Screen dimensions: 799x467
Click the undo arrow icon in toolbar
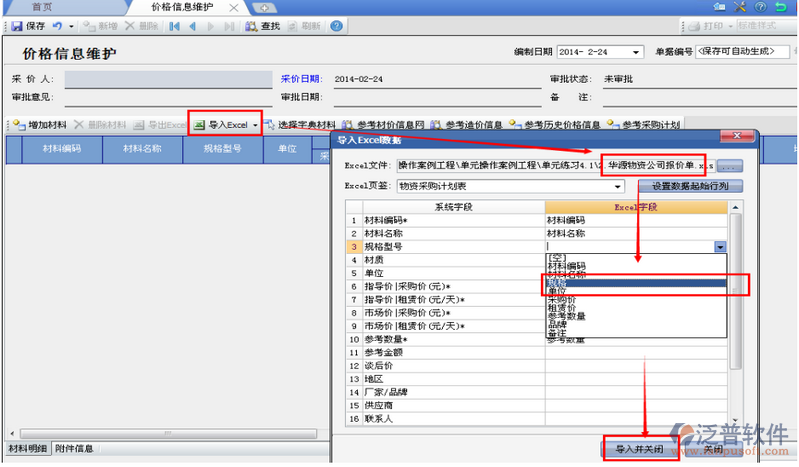57,25
